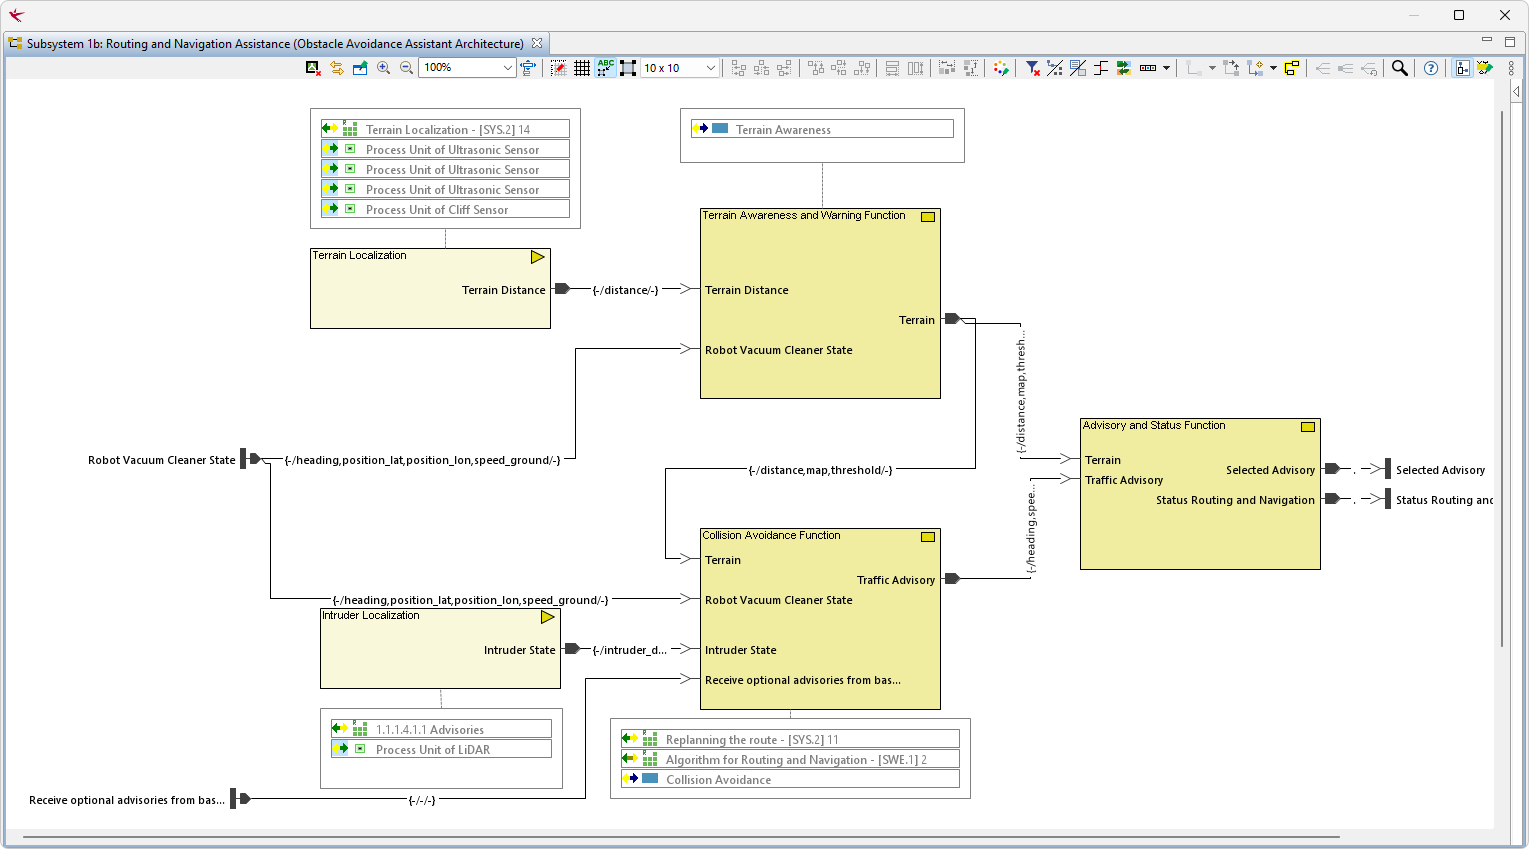The image size is (1529, 849).
Task: Click the {-/distance/-} signal label
Action: [625, 290]
